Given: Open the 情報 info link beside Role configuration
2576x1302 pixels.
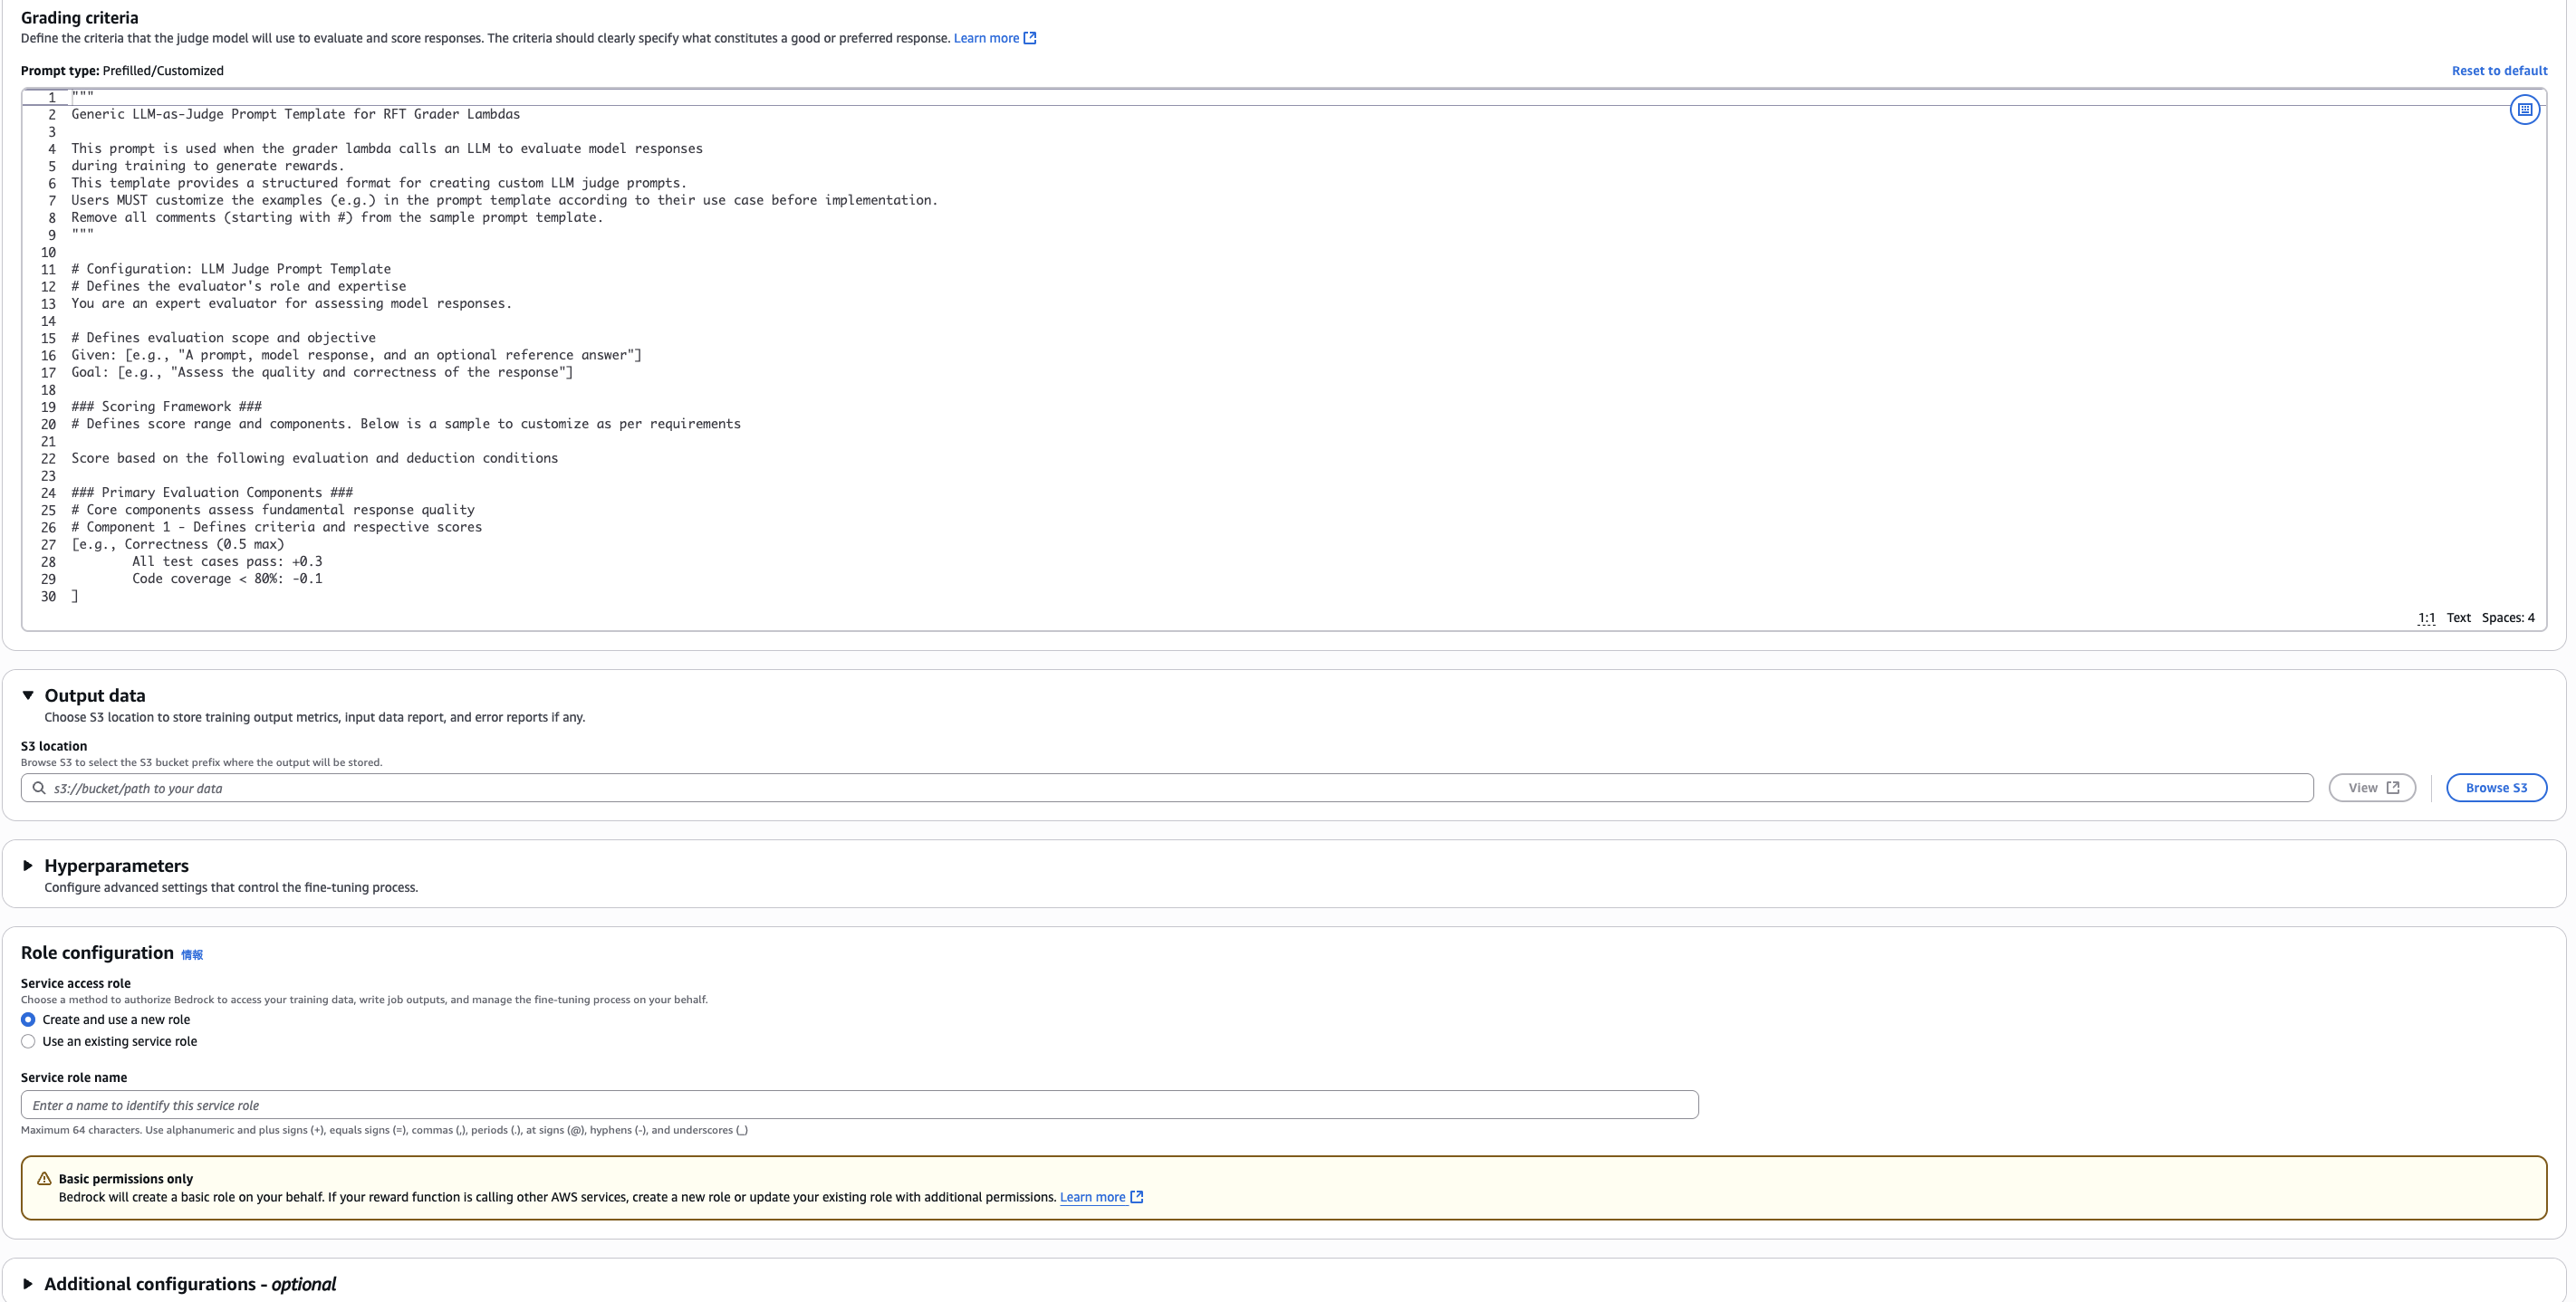Looking at the screenshot, I should click(192, 955).
